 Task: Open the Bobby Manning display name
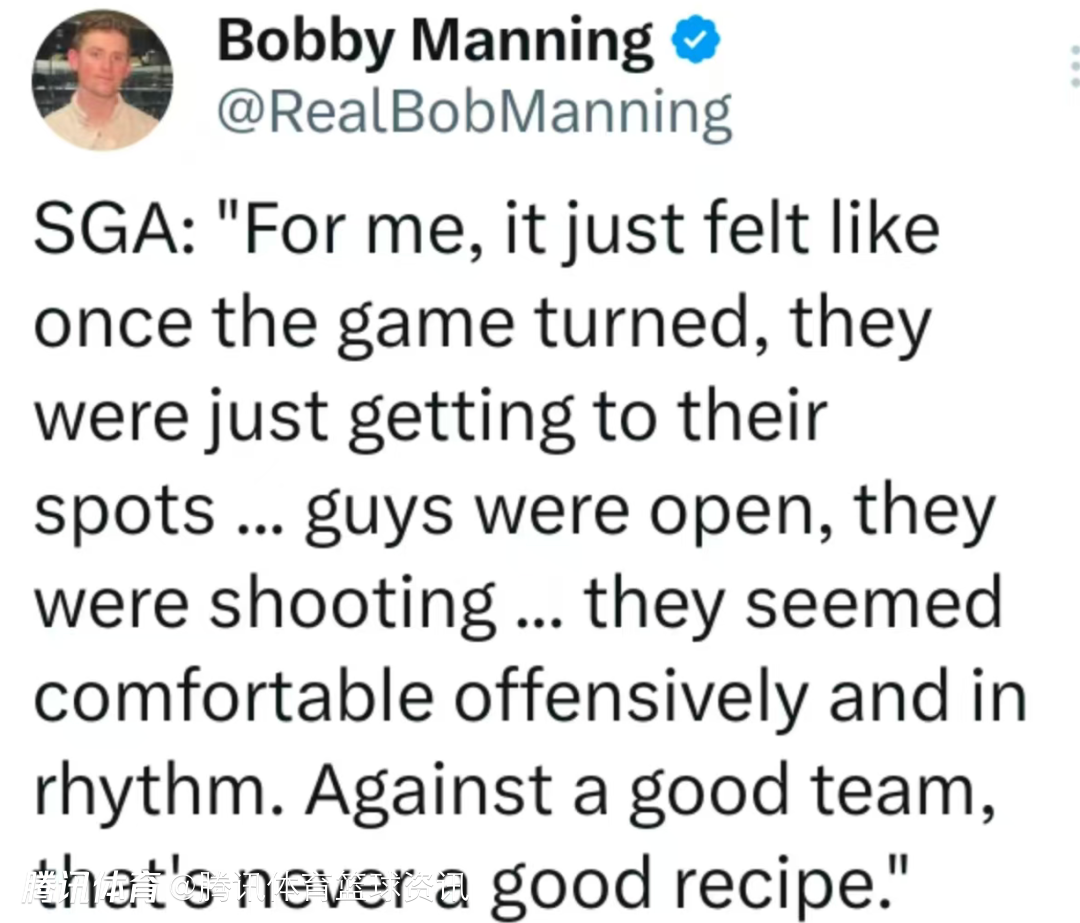(435, 42)
